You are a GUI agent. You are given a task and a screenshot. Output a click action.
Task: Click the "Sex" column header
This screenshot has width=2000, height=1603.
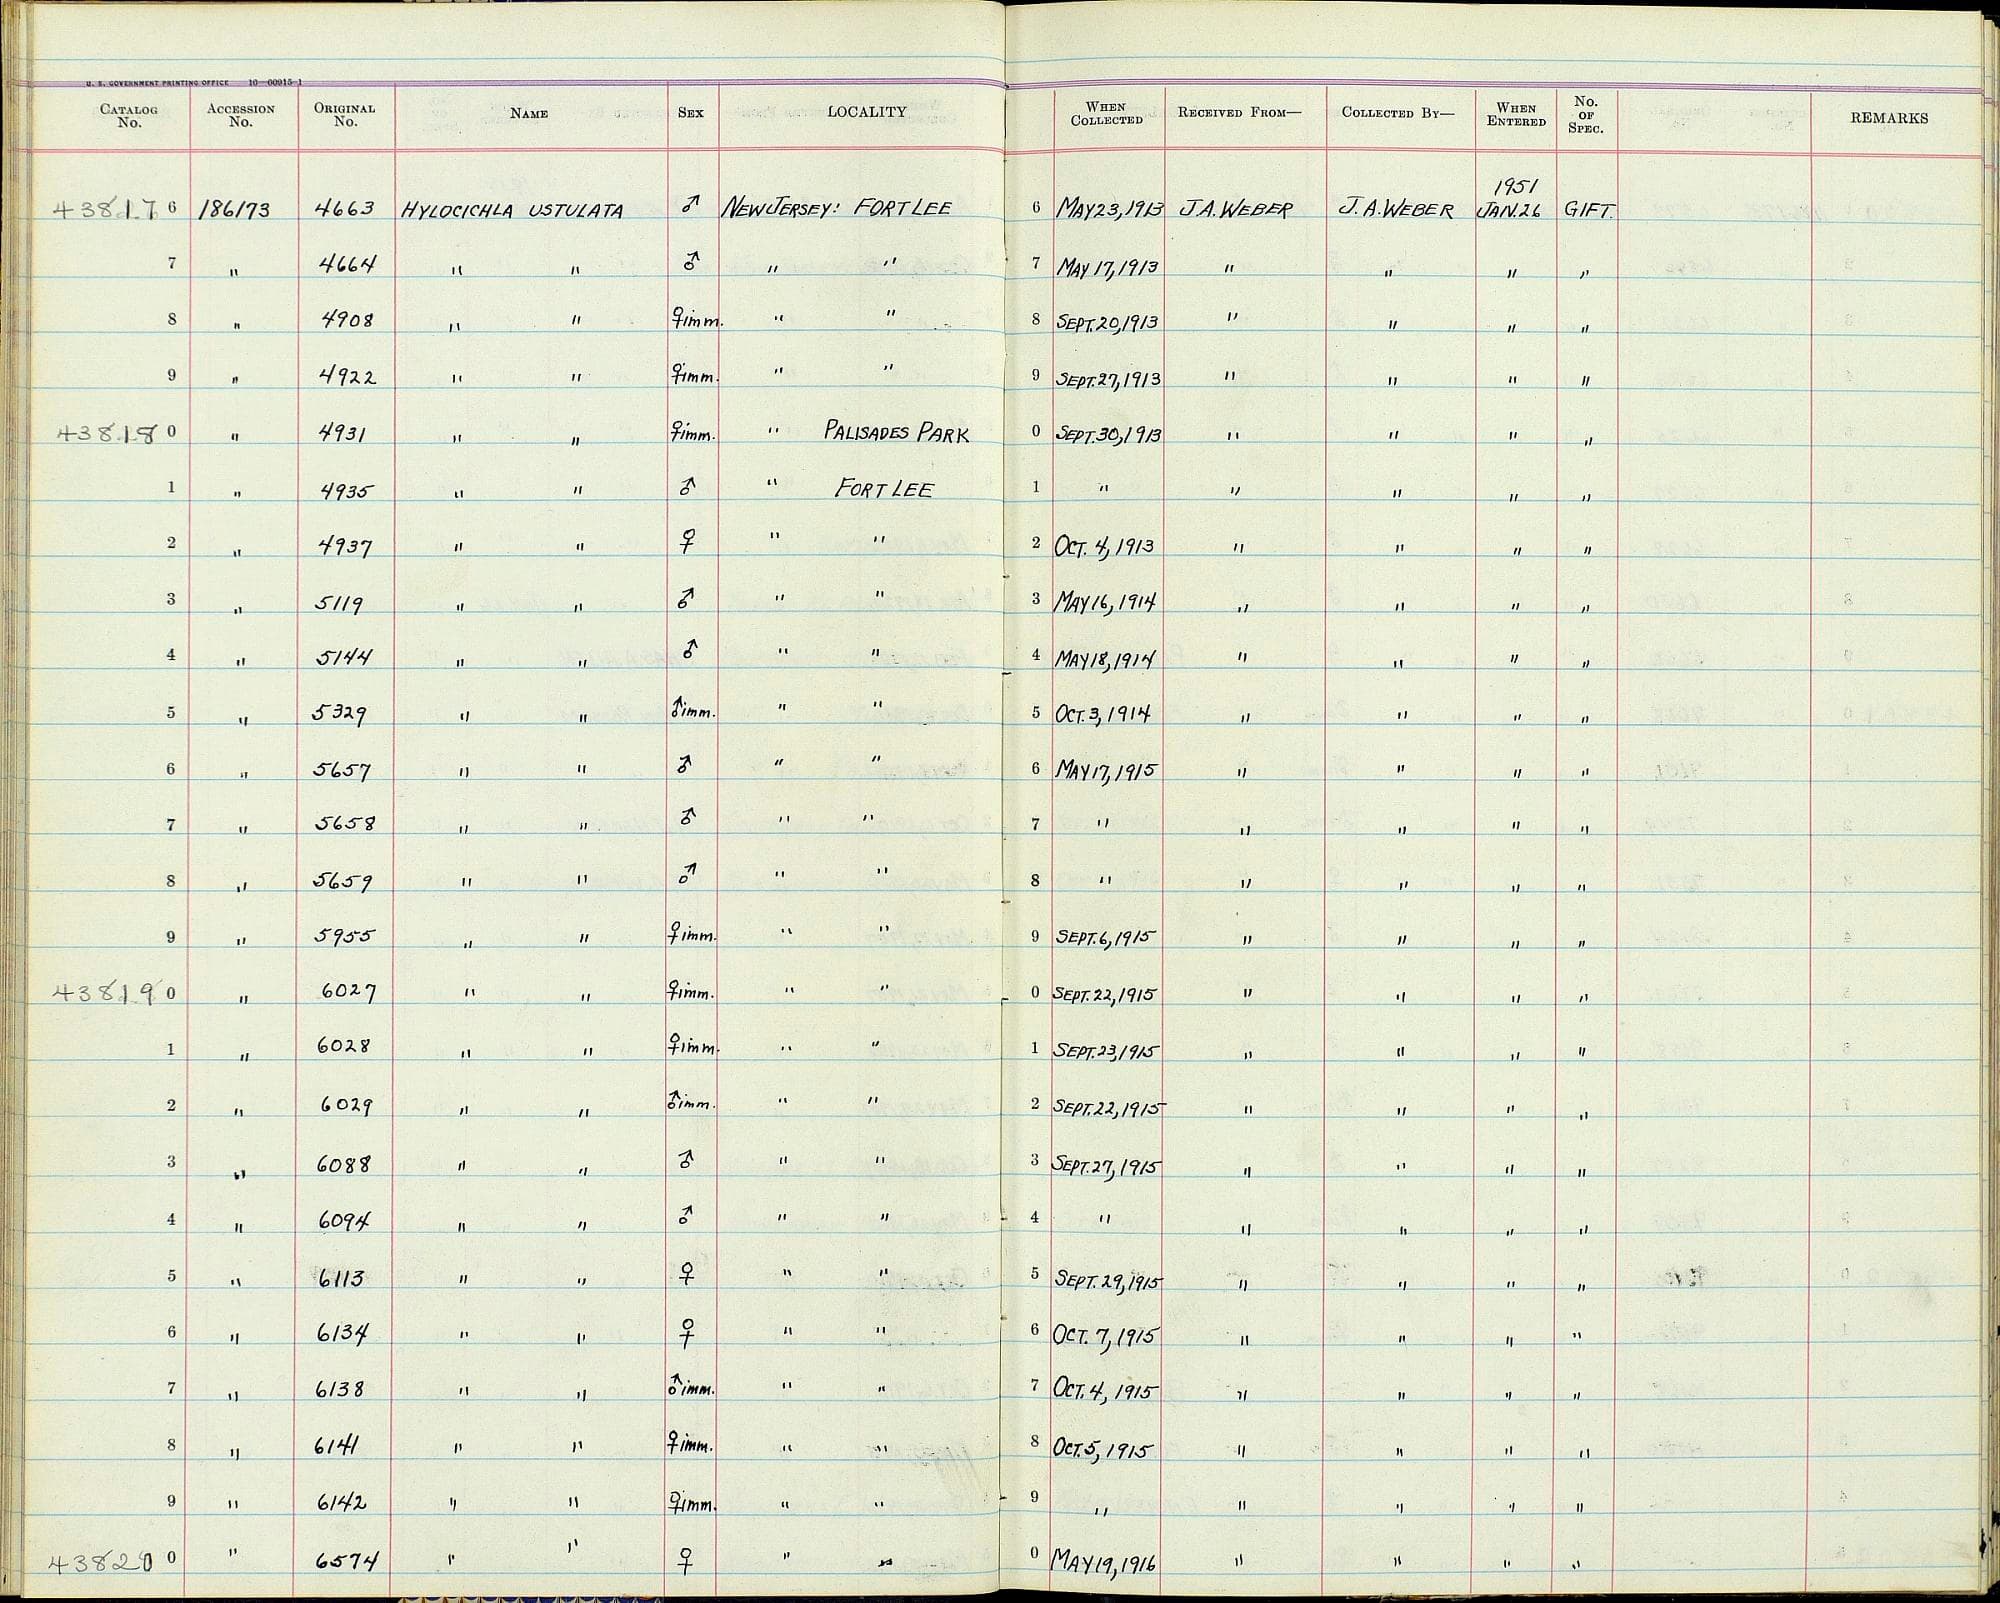coord(691,113)
